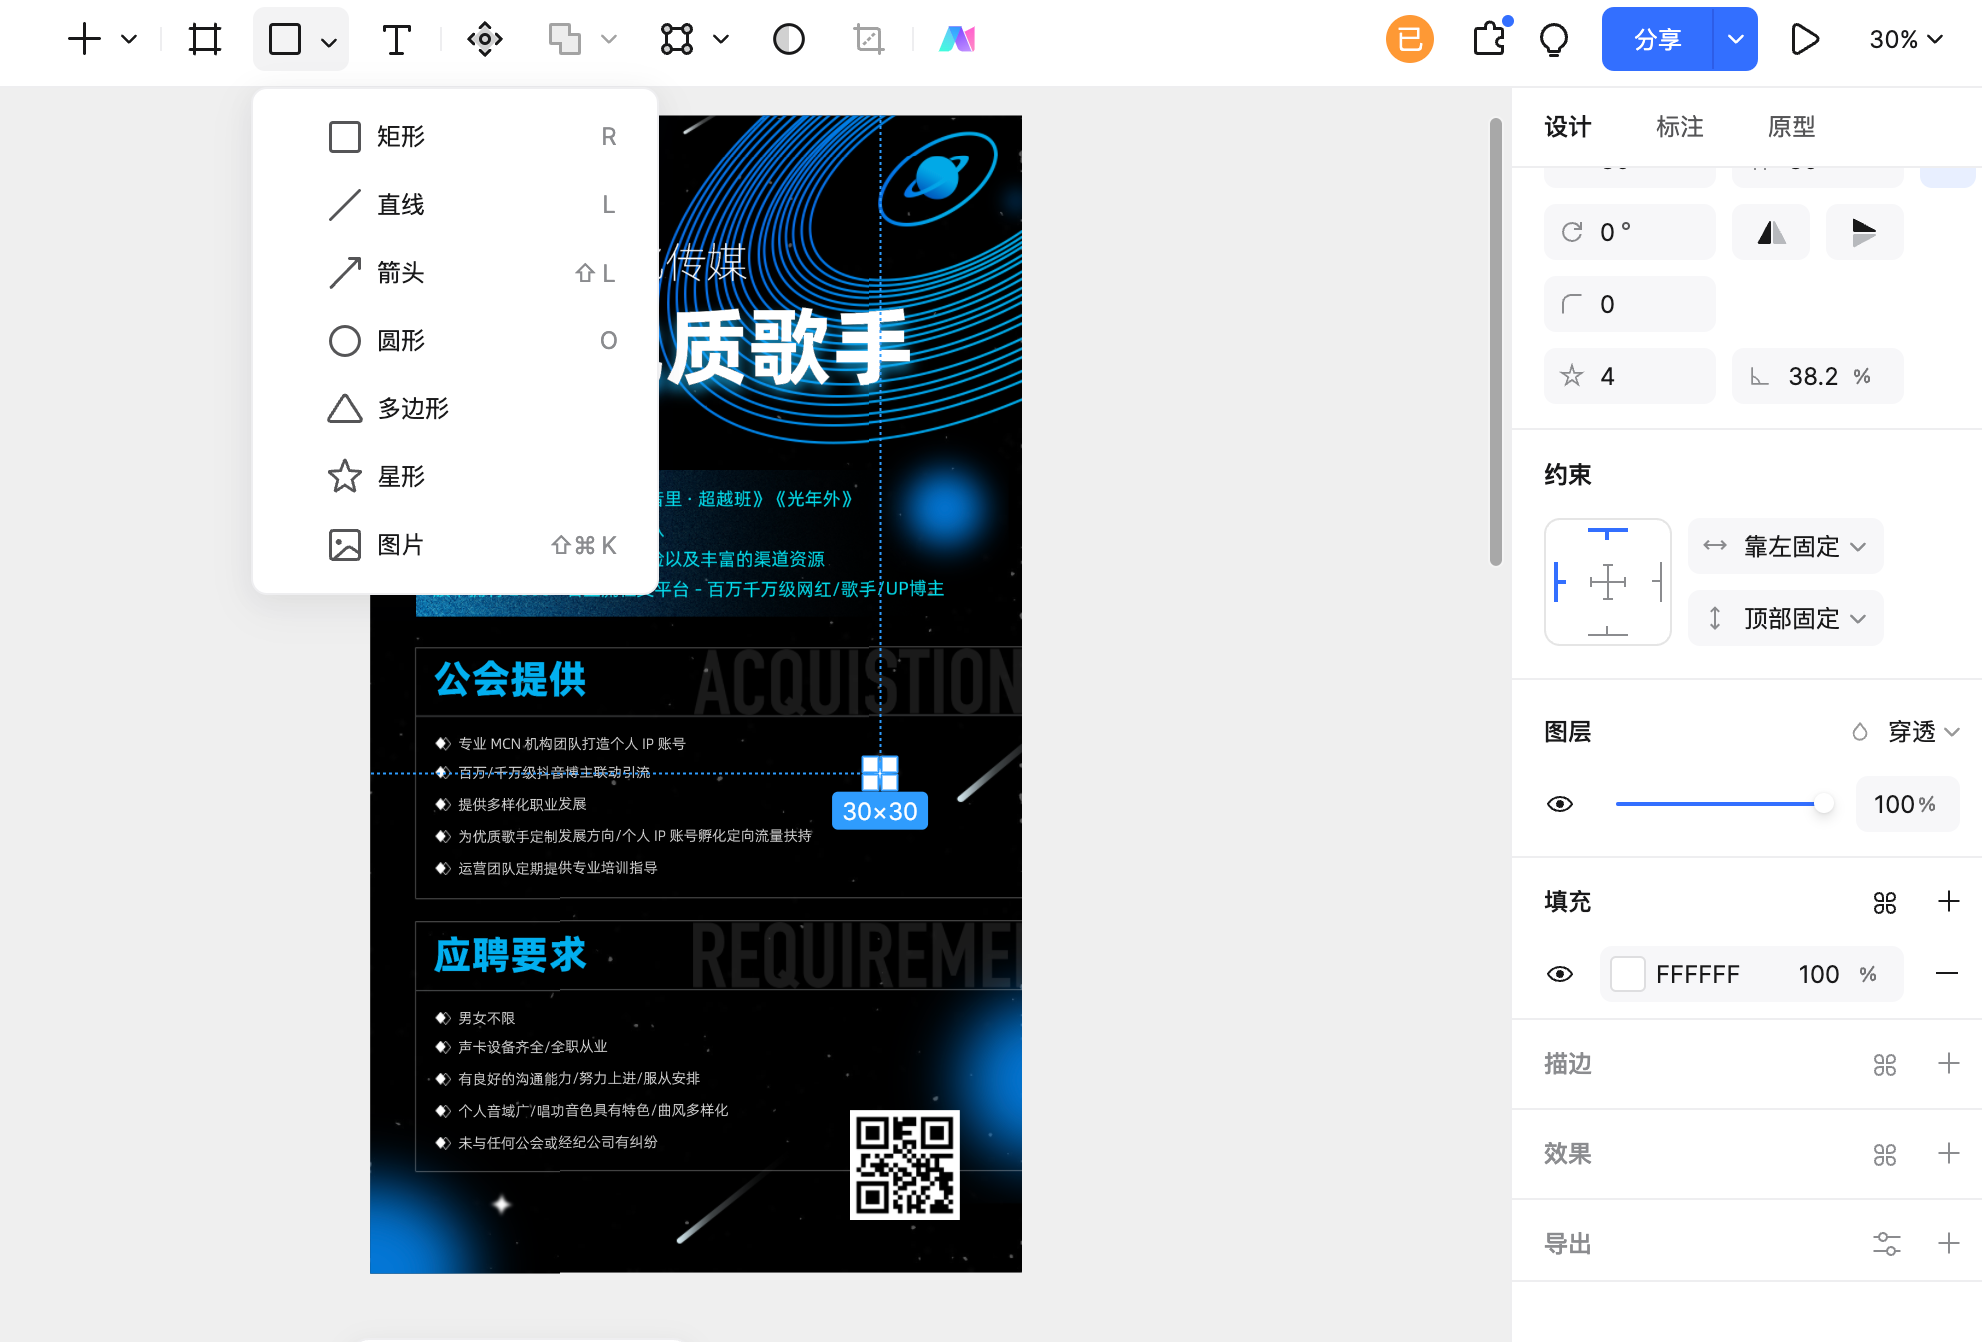Screen dimensions: 1982x1342
Task: Choose 圆形 from the shape menu
Action: tap(456, 340)
